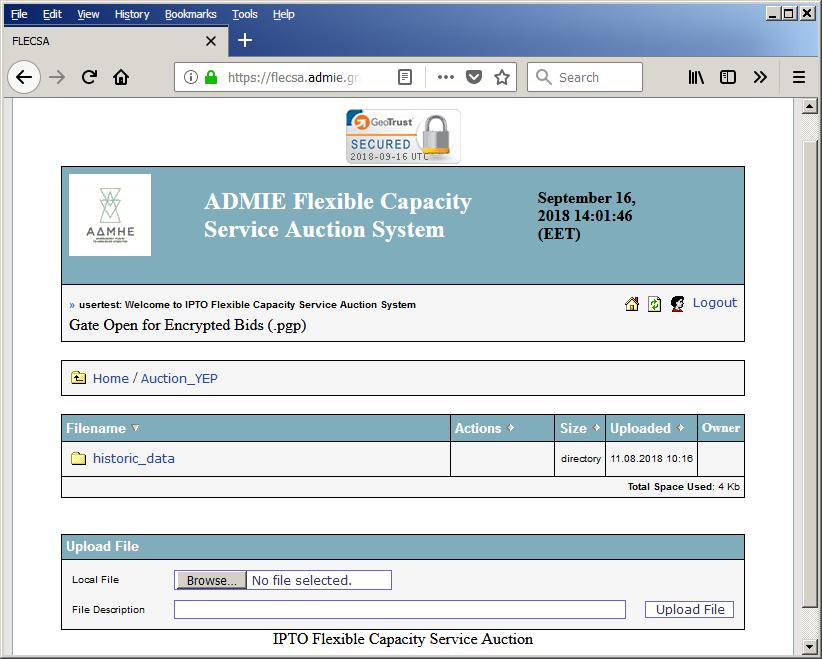This screenshot has width=822, height=659.
Task: Open the historic_data directory link
Action: (134, 459)
